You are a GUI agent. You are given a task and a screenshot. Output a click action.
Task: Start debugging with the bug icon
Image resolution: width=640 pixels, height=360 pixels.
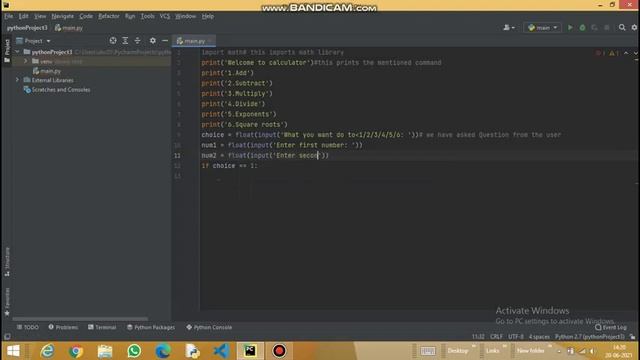click(582, 27)
